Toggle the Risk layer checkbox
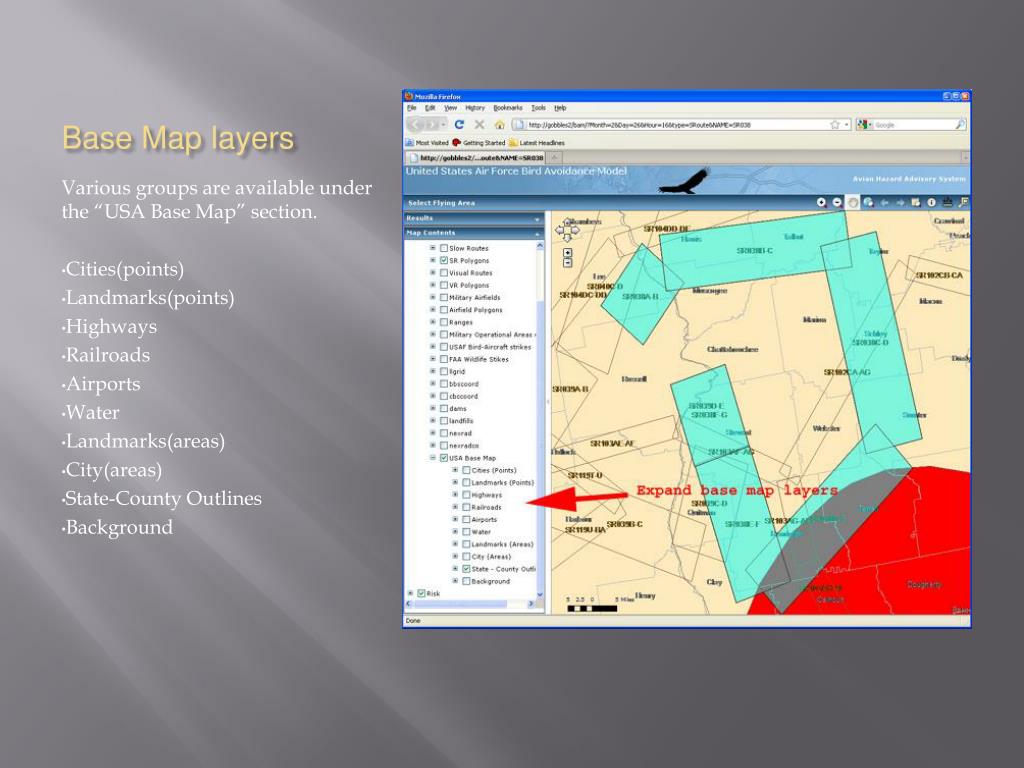The height and width of the screenshot is (768, 1024). coord(421,594)
